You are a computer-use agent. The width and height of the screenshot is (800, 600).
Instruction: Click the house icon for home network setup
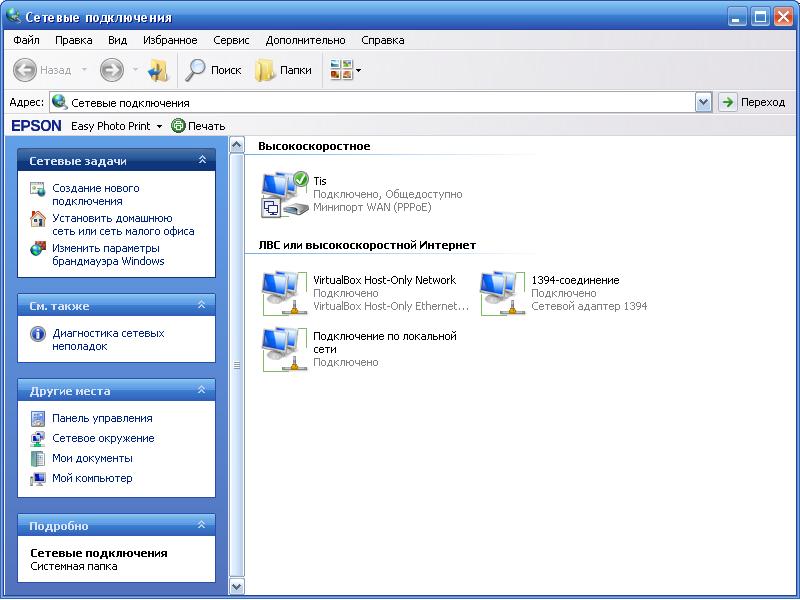tap(38, 219)
